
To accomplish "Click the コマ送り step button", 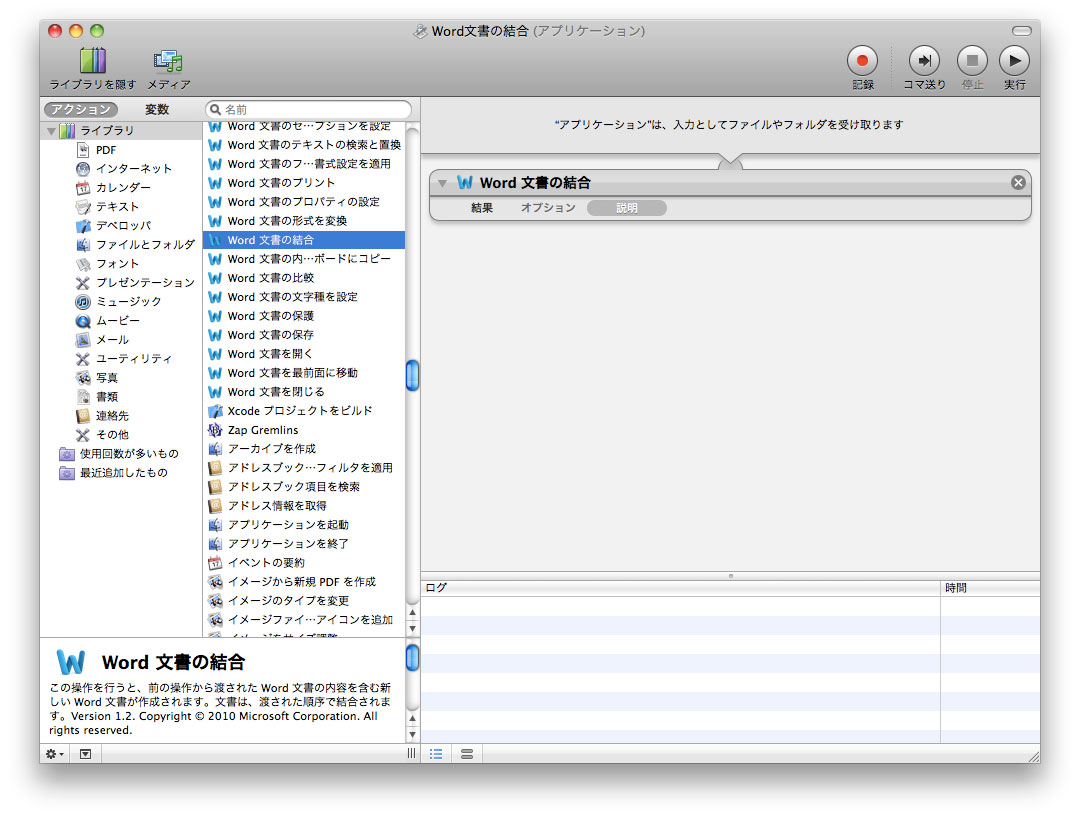I will 924,61.
